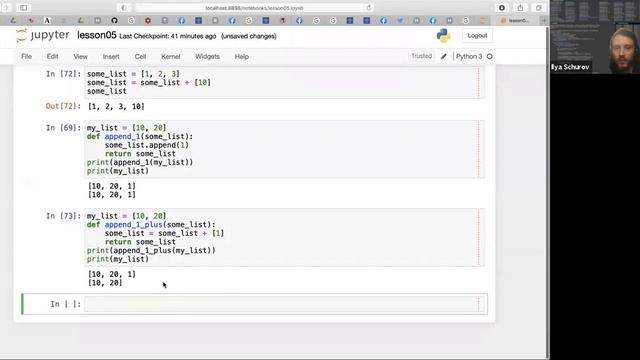Show the Safari tab overview
Screen dimensions: 640x360
(538, 8)
